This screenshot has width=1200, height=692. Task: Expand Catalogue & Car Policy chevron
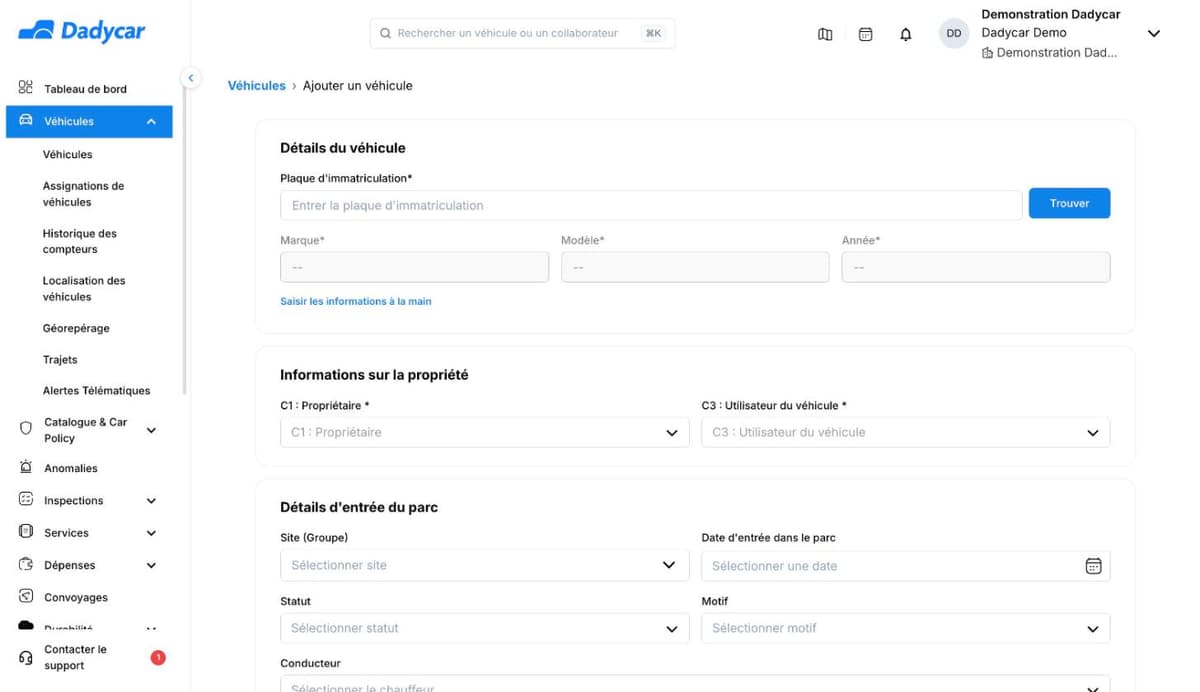pos(151,430)
